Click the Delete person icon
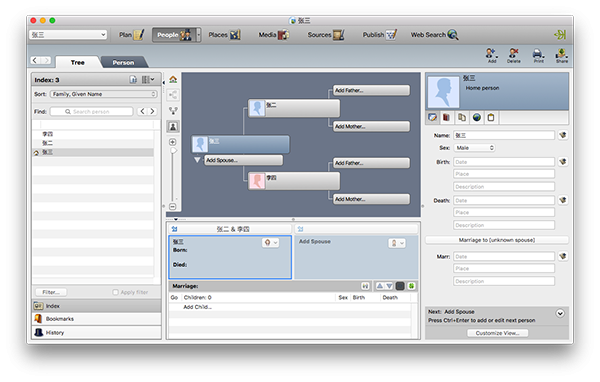The image size is (600, 382). click(514, 55)
